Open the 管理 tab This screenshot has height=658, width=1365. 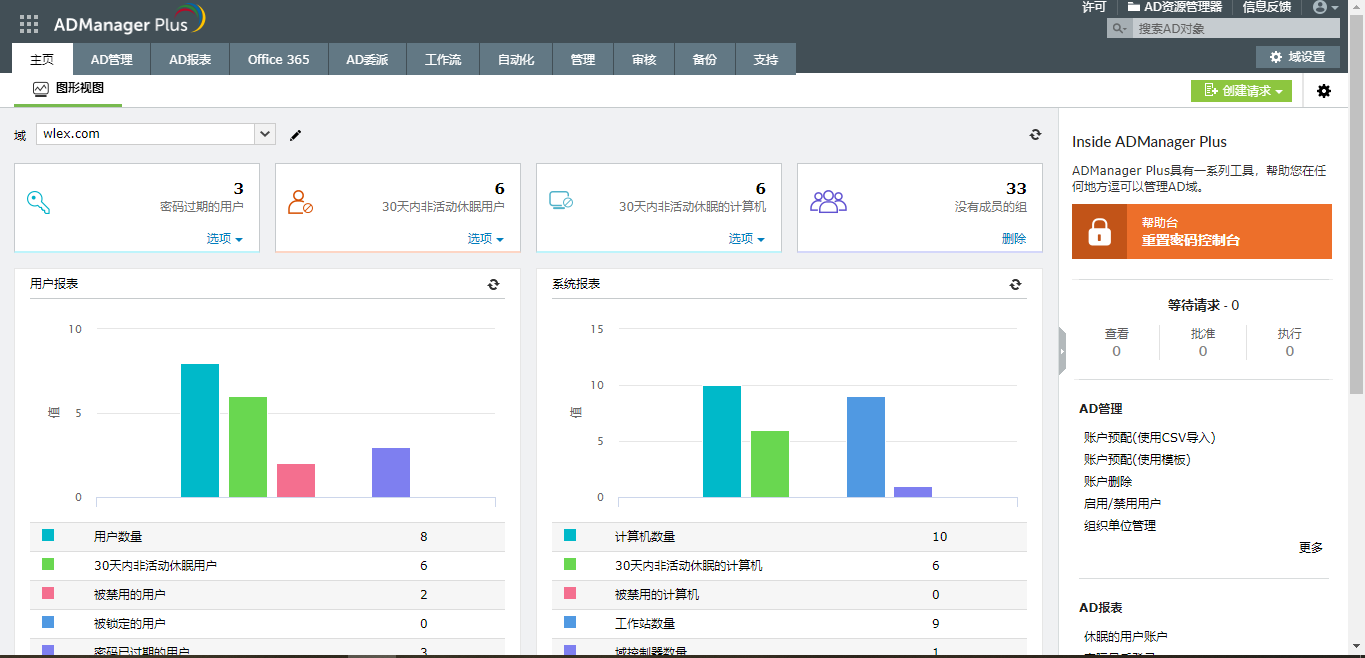point(583,59)
